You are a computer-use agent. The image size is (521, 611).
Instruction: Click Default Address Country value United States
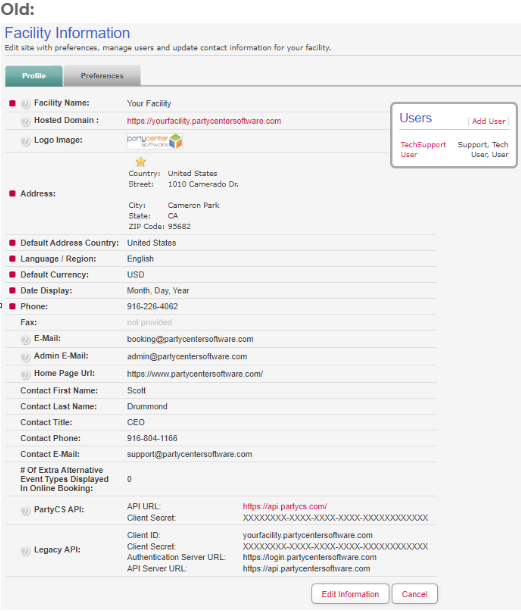pos(152,243)
